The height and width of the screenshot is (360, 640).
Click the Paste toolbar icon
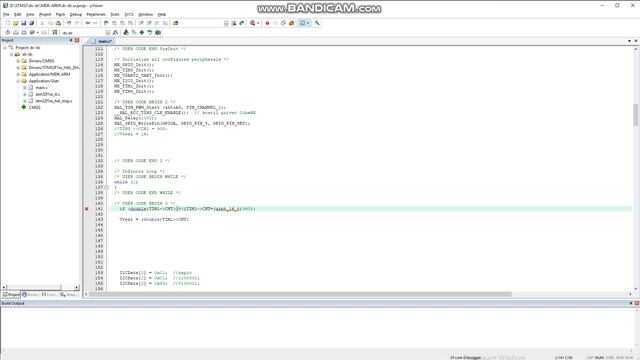[x=58, y=23]
